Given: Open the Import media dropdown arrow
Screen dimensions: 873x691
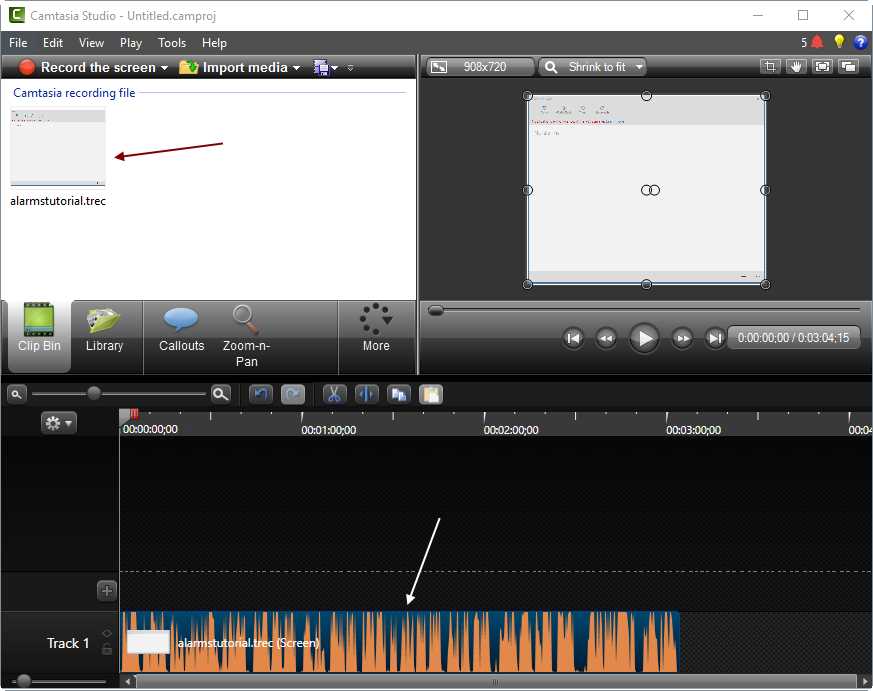Looking at the screenshot, I should [296, 67].
